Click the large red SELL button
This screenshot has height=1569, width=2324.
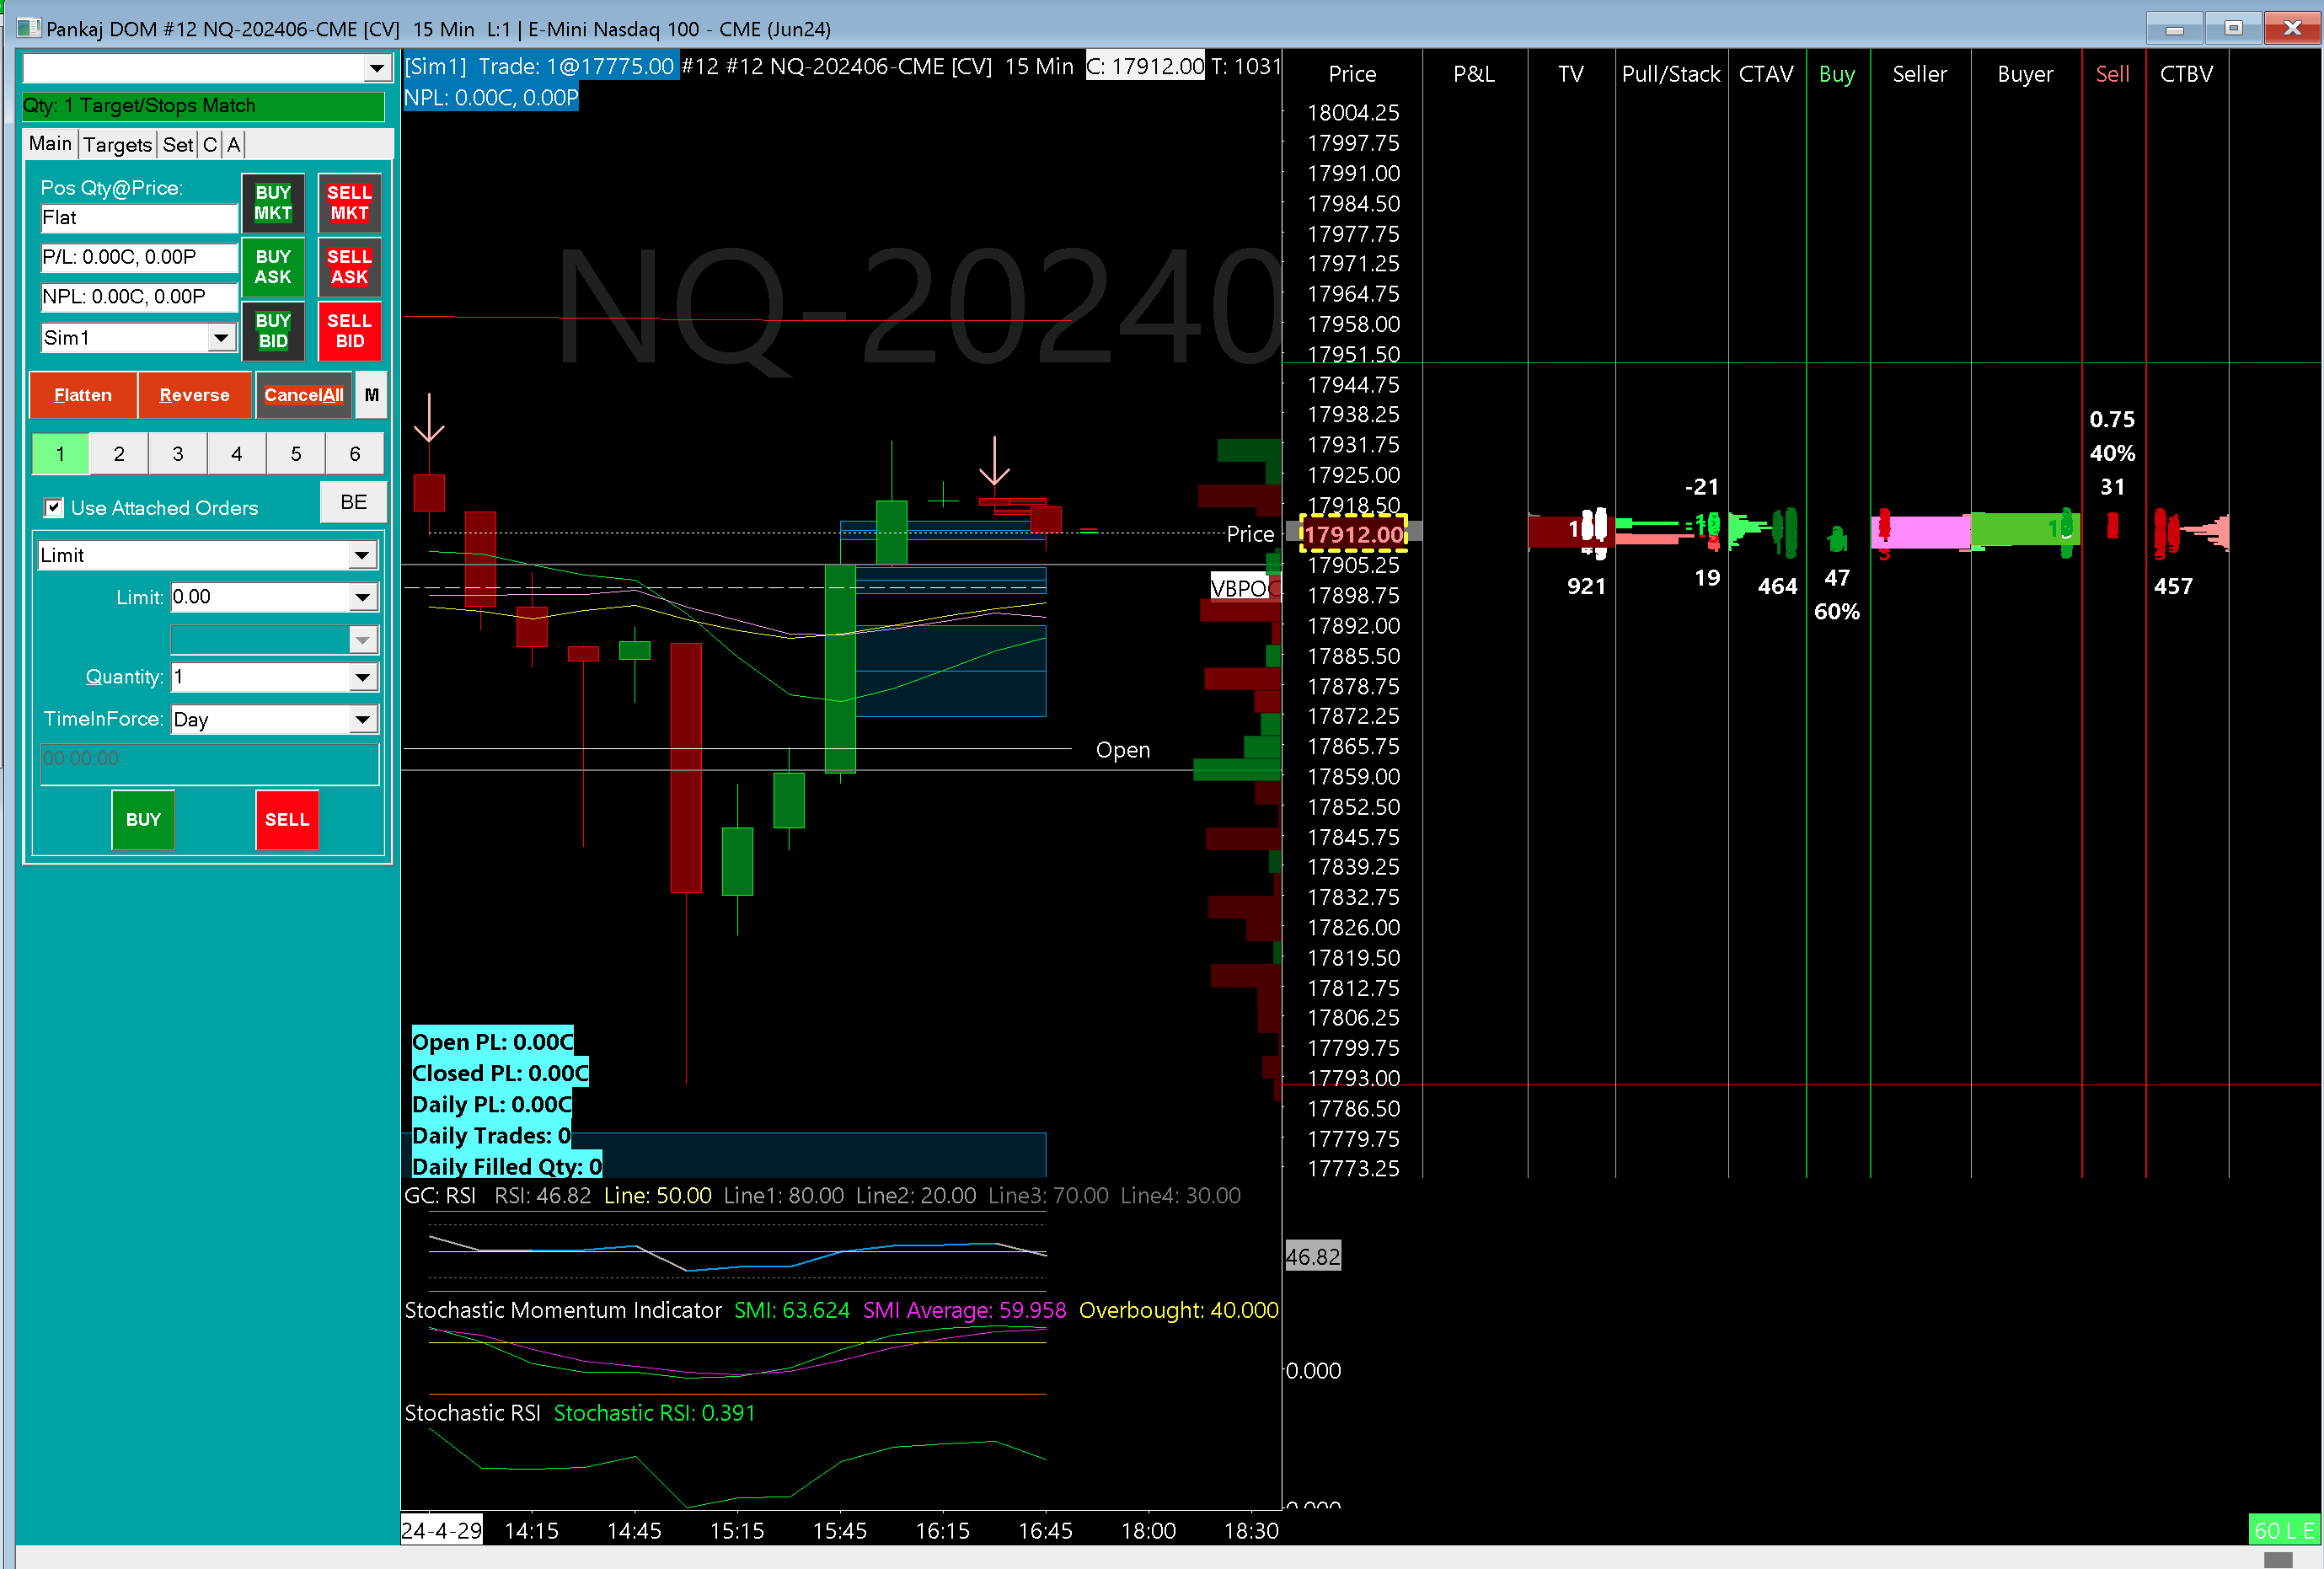tap(287, 819)
